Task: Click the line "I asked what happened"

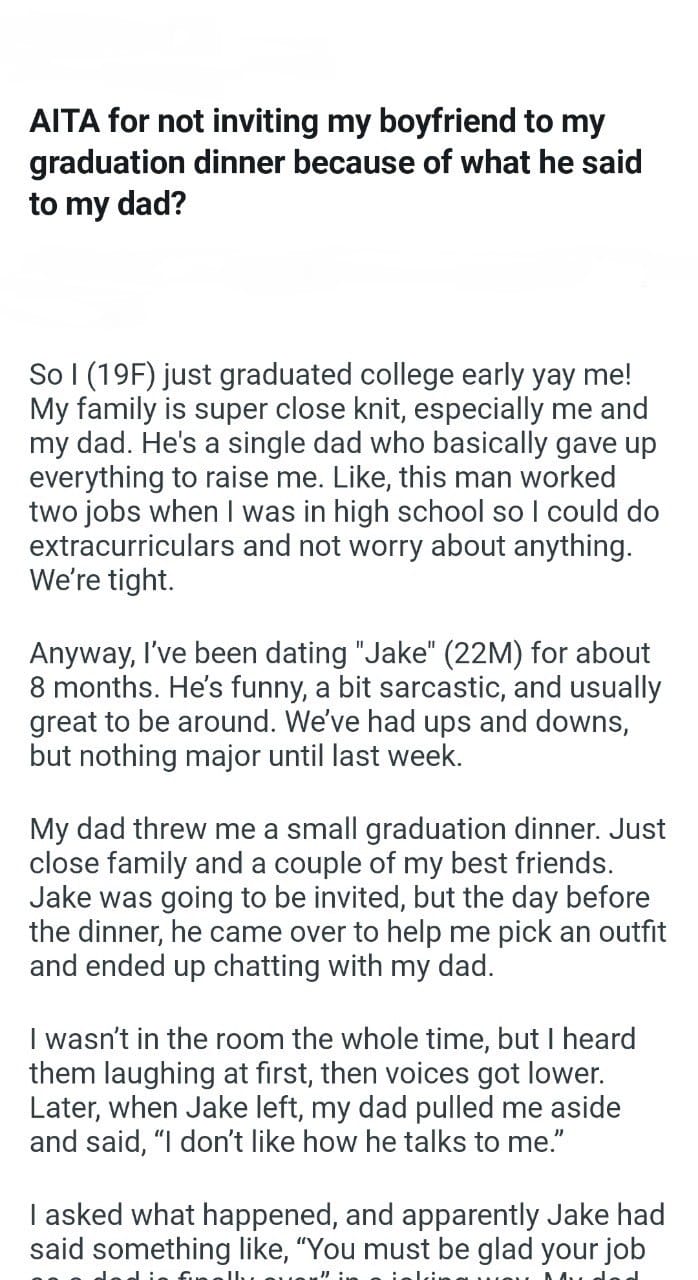Action: click(x=347, y=1214)
